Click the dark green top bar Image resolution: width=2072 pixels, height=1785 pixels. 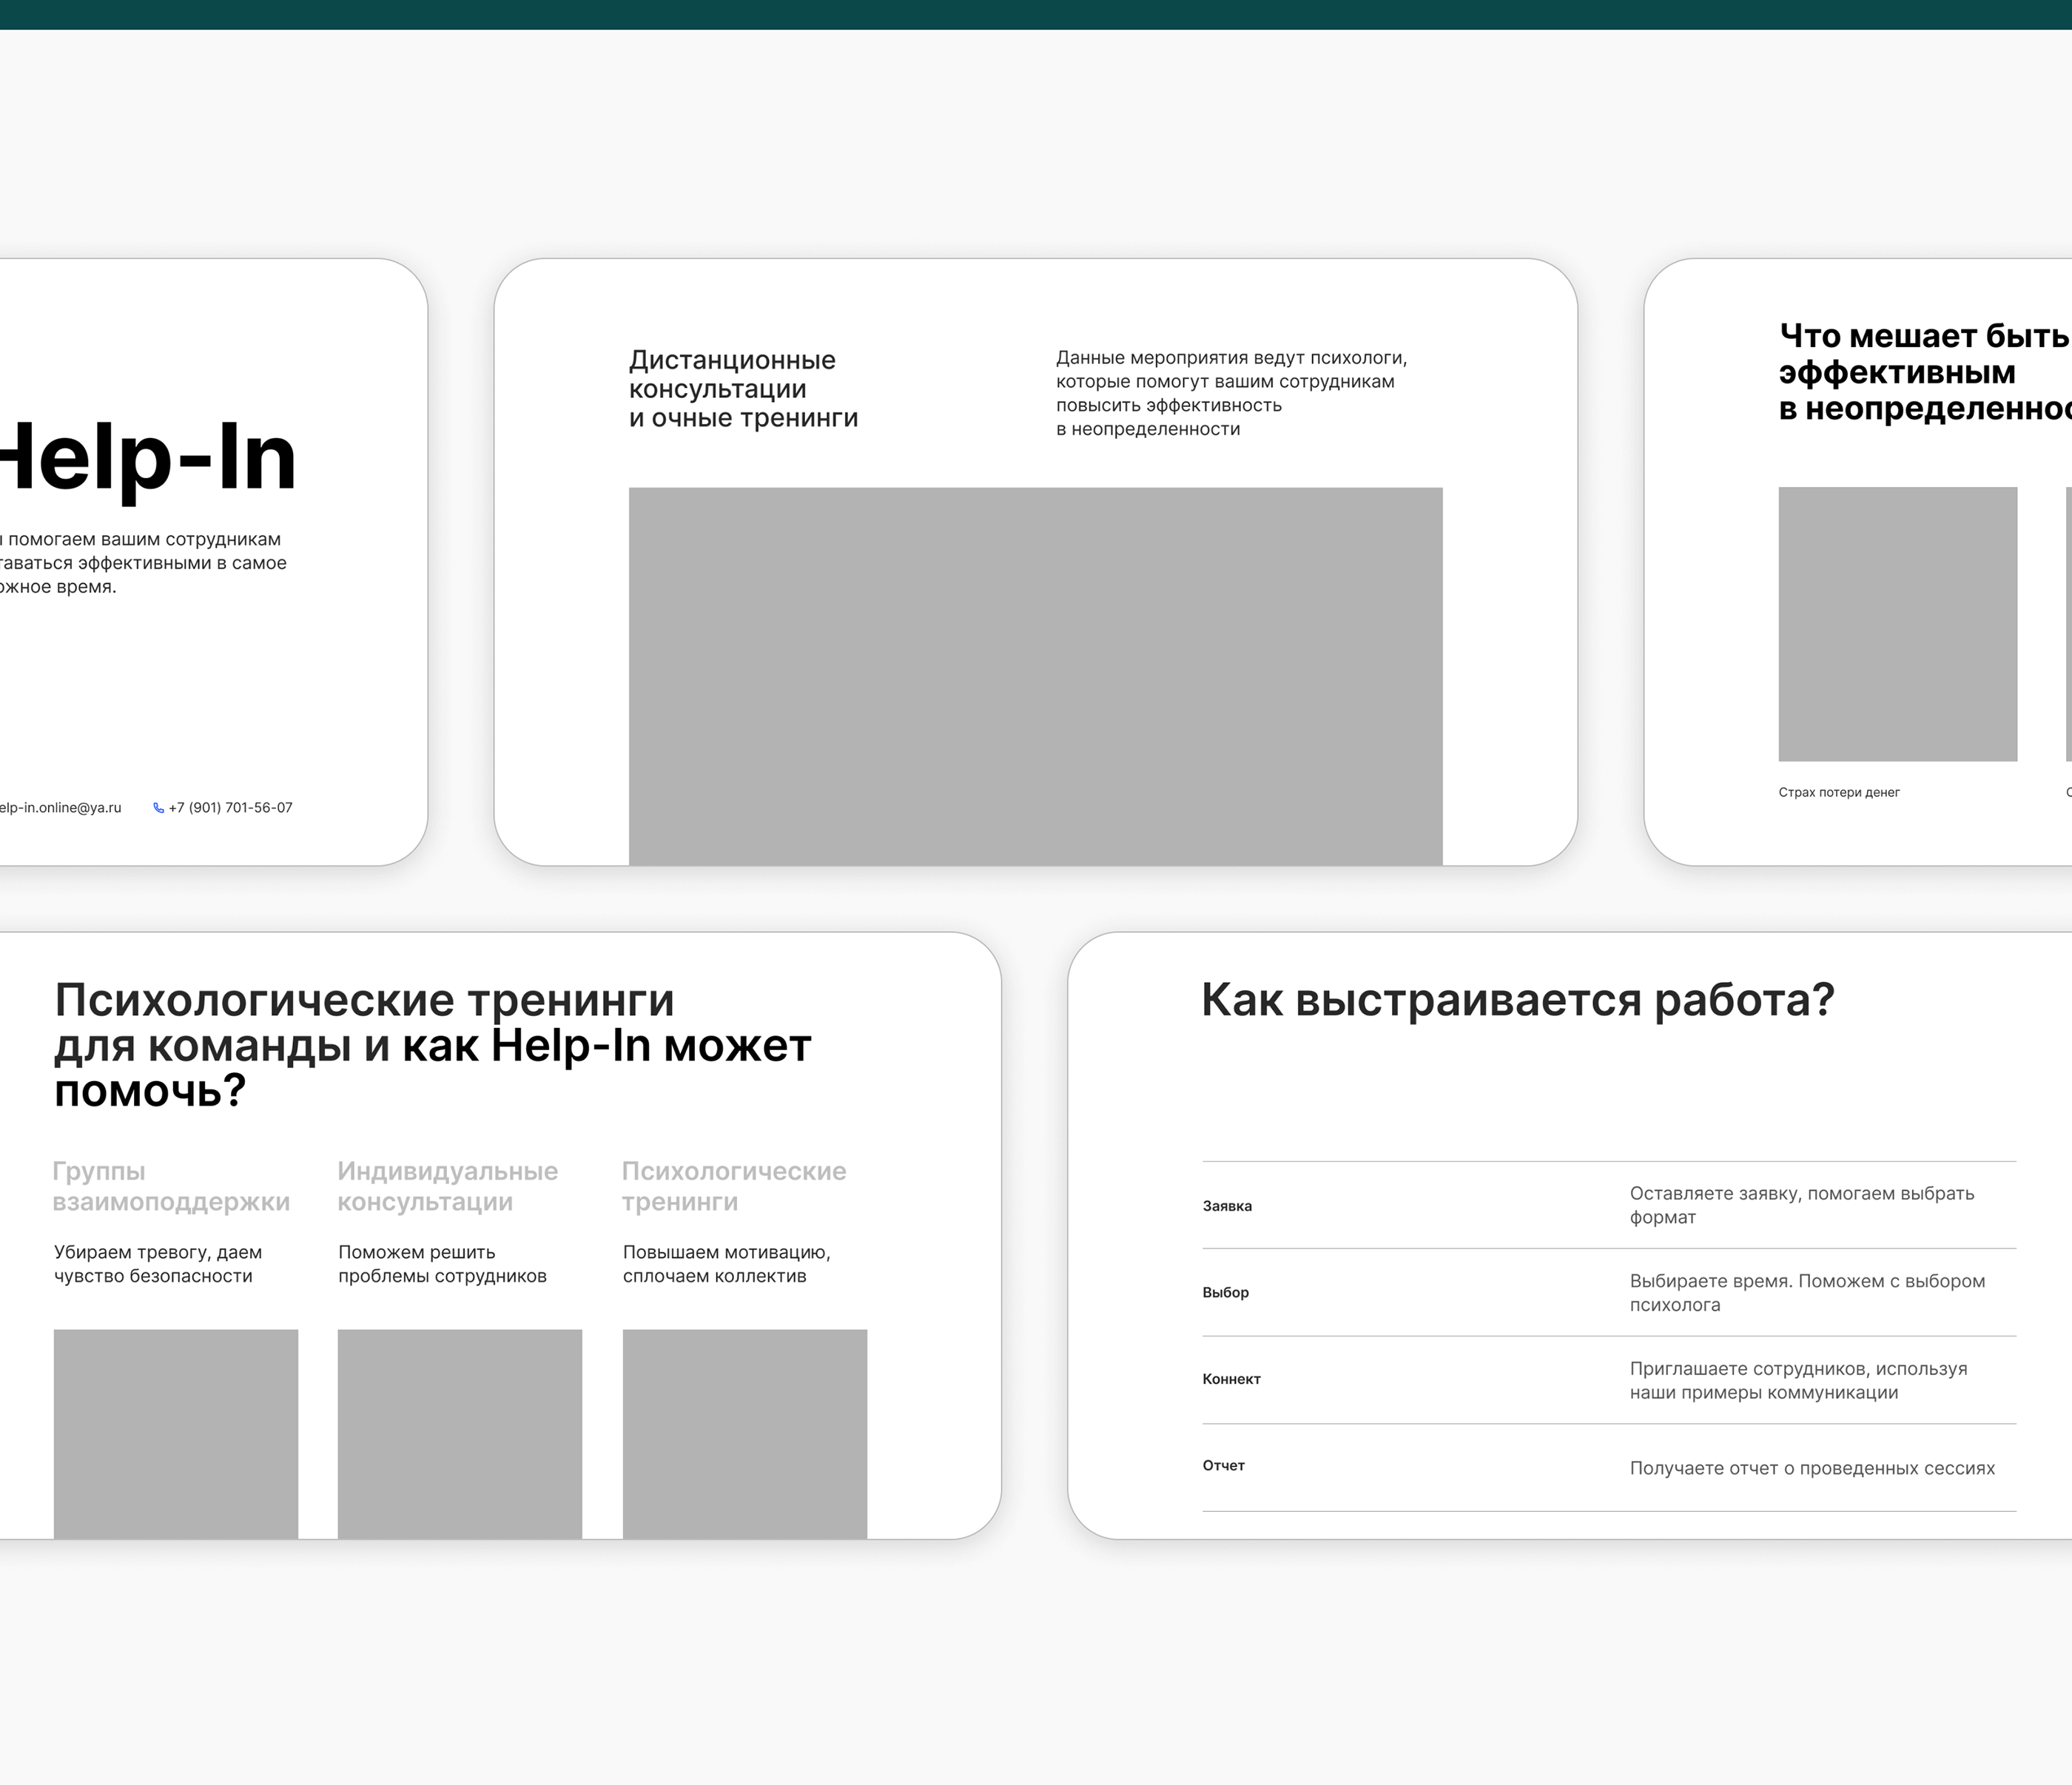pos(1036,14)
